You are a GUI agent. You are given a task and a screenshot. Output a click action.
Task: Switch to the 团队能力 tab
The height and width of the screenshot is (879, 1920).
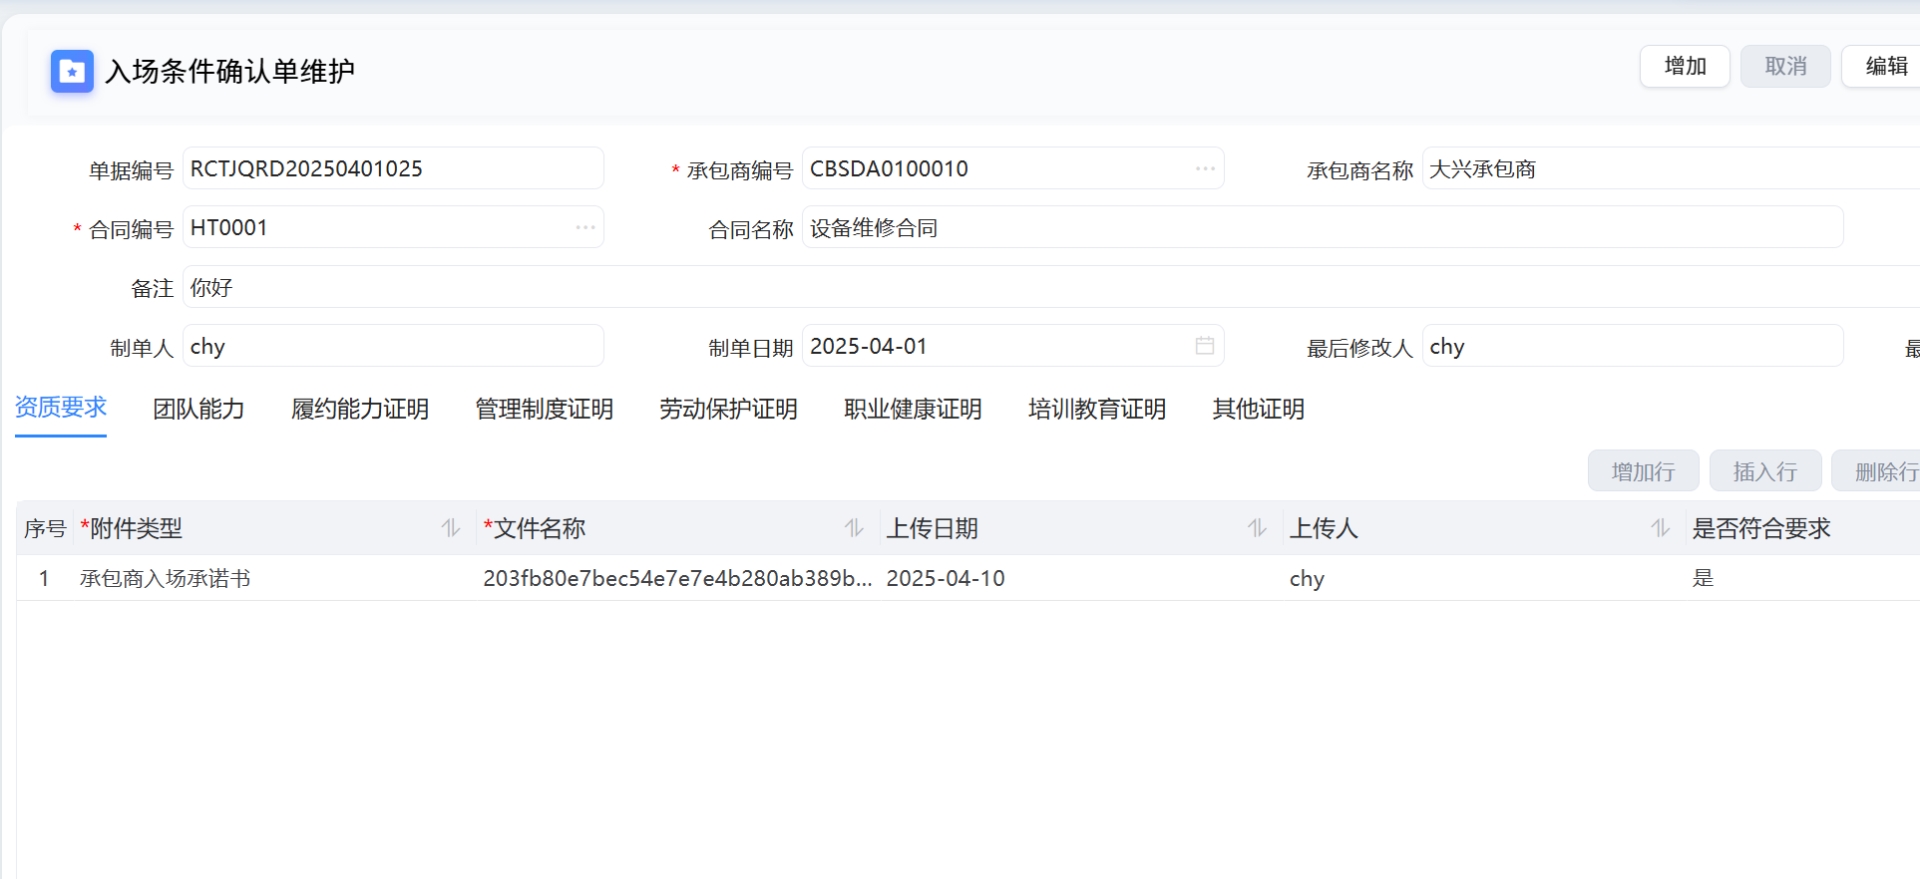tap(199, 409)
